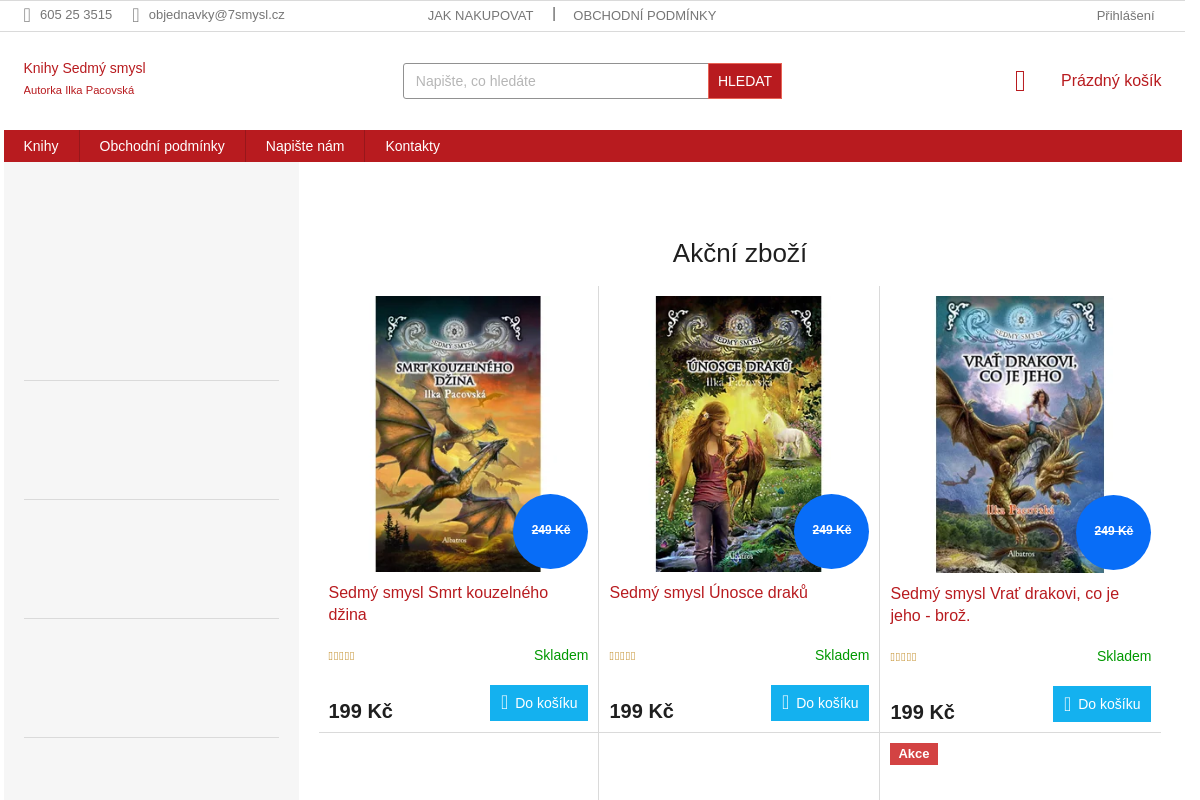Click the 249 Kč badge on Únosce draků
The width and height of the screenshot is (1200, 800).
point(832,531)
